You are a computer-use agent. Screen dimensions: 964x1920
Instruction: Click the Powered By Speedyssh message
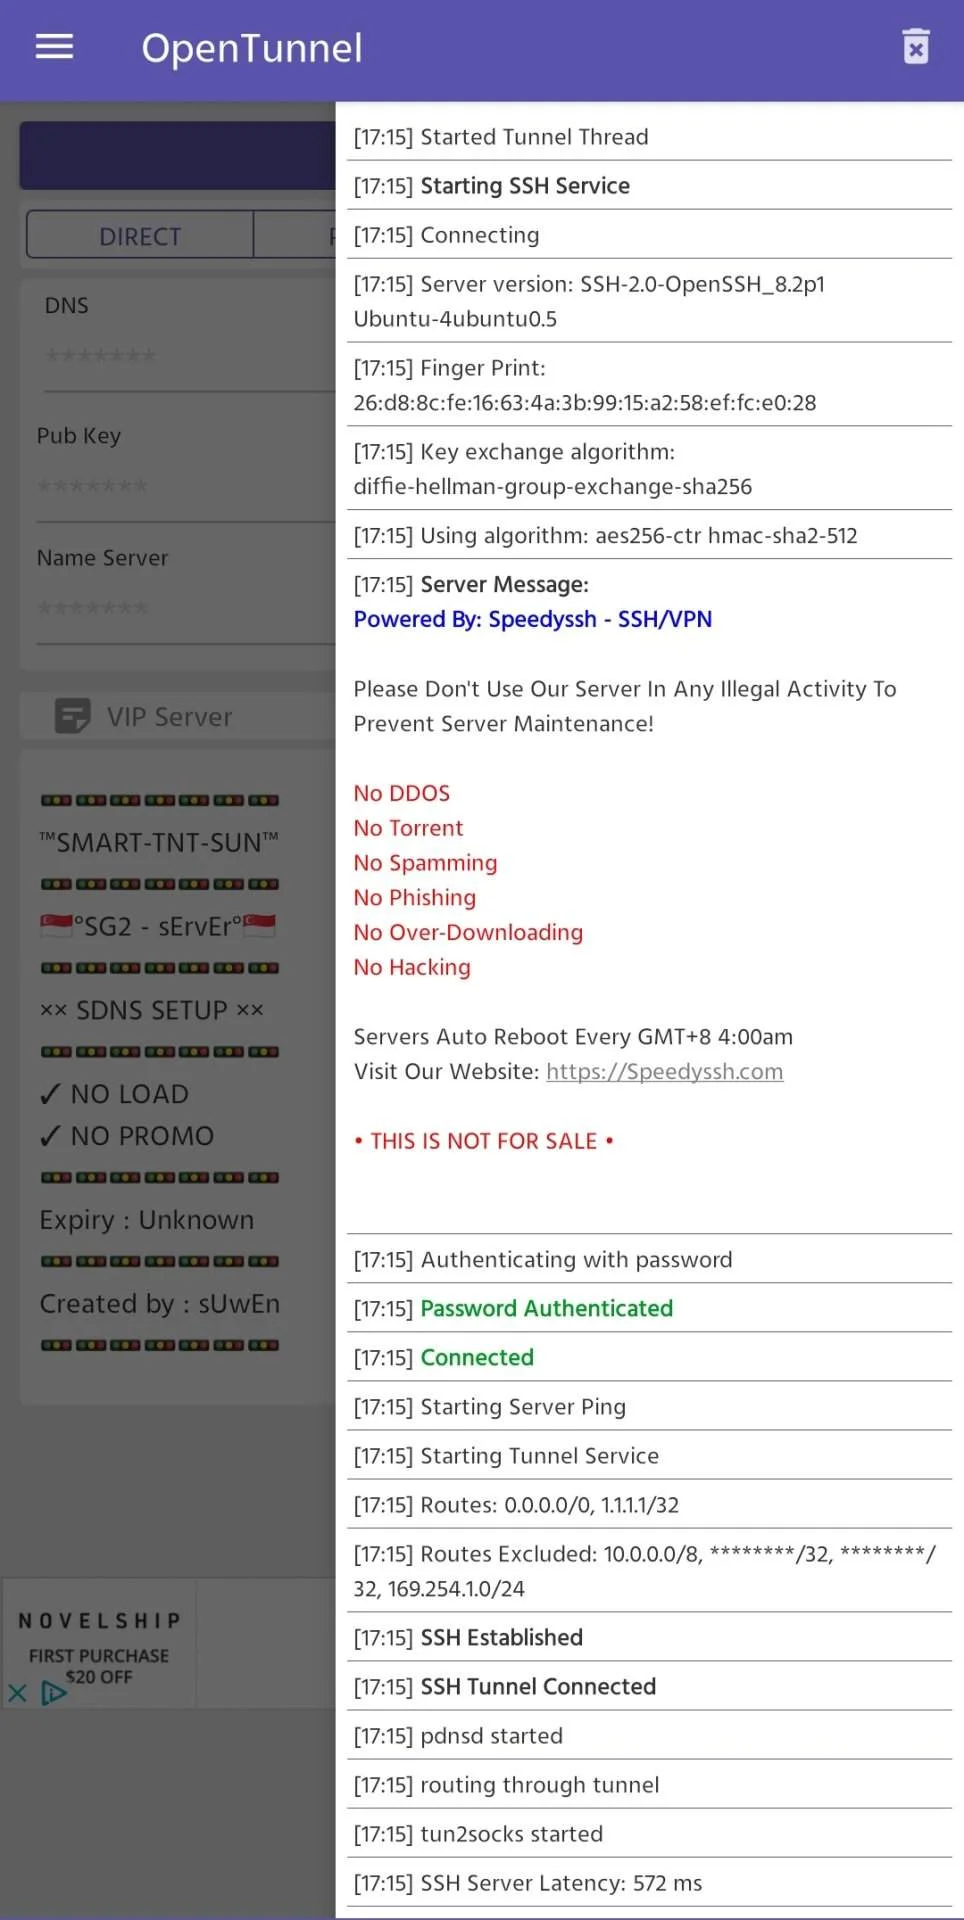coord(532,619)
